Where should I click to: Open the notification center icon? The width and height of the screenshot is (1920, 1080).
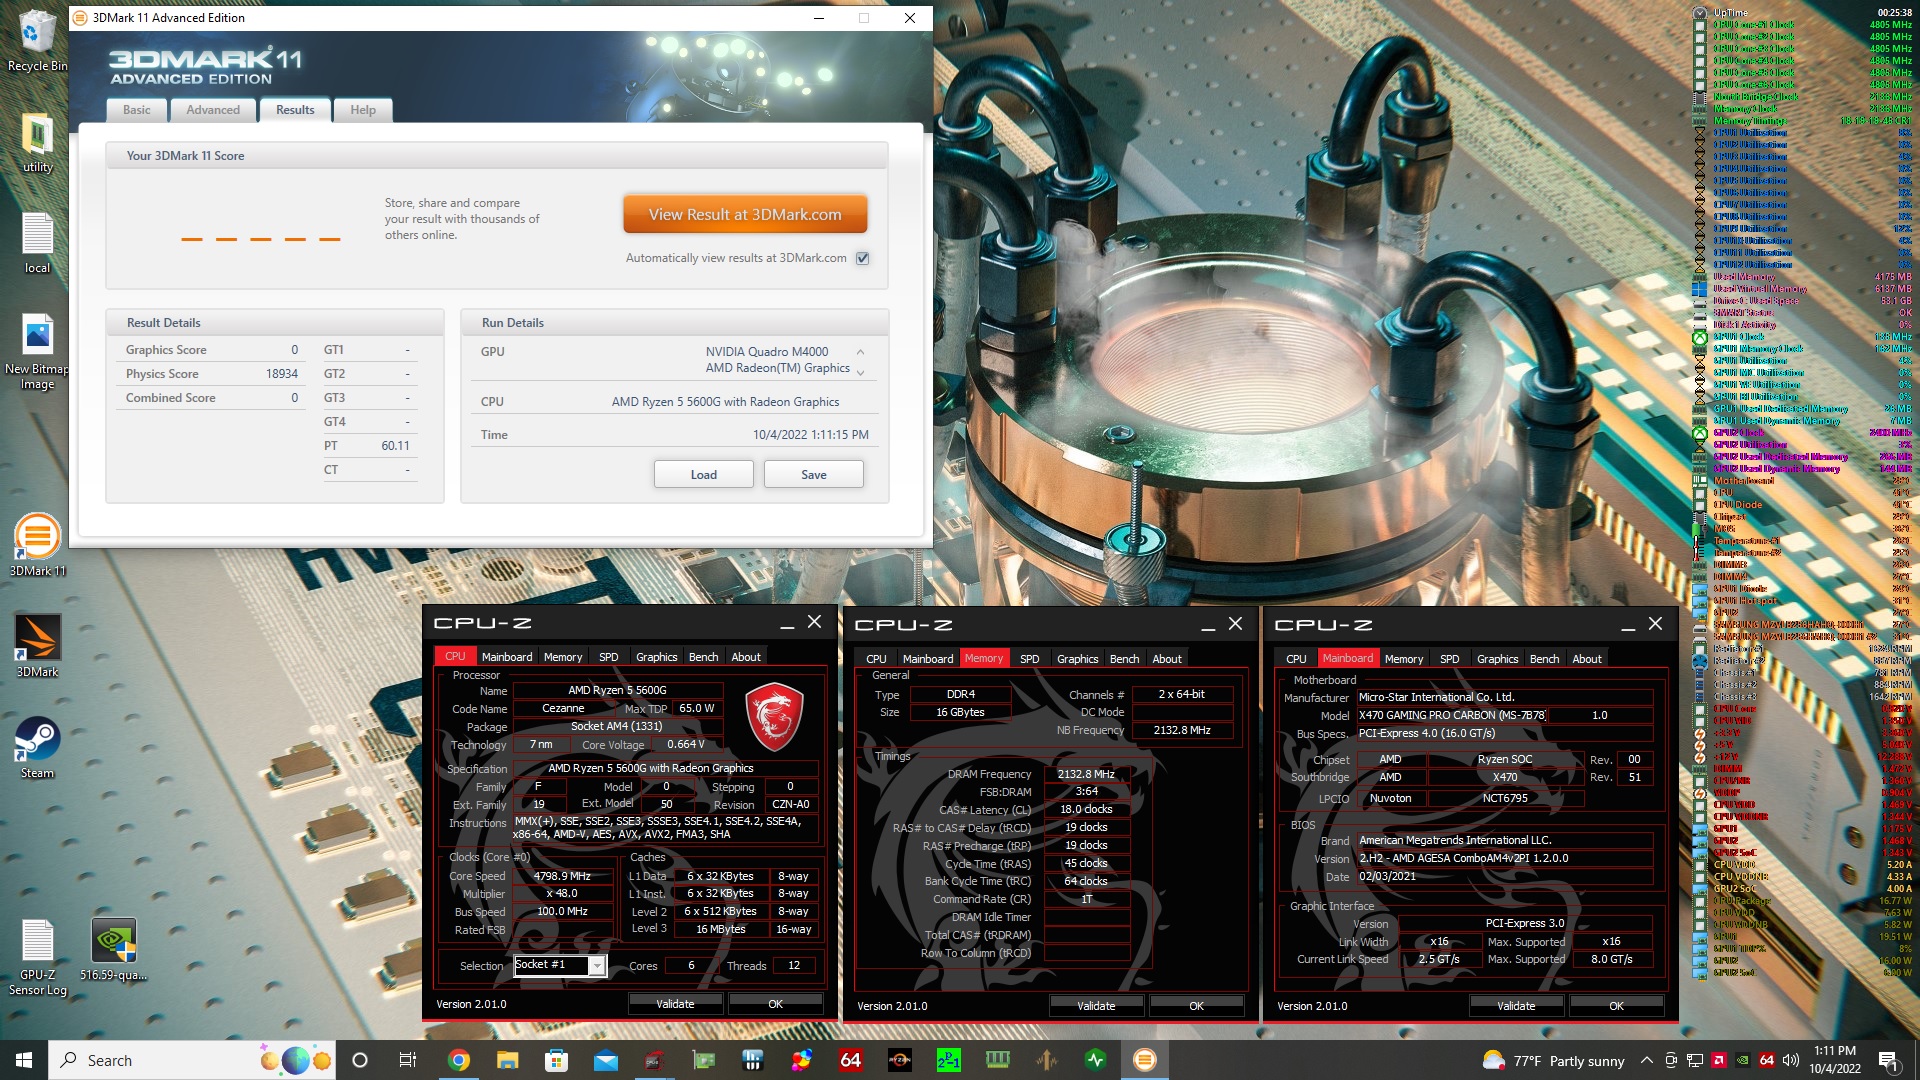pos(1888,1060)
